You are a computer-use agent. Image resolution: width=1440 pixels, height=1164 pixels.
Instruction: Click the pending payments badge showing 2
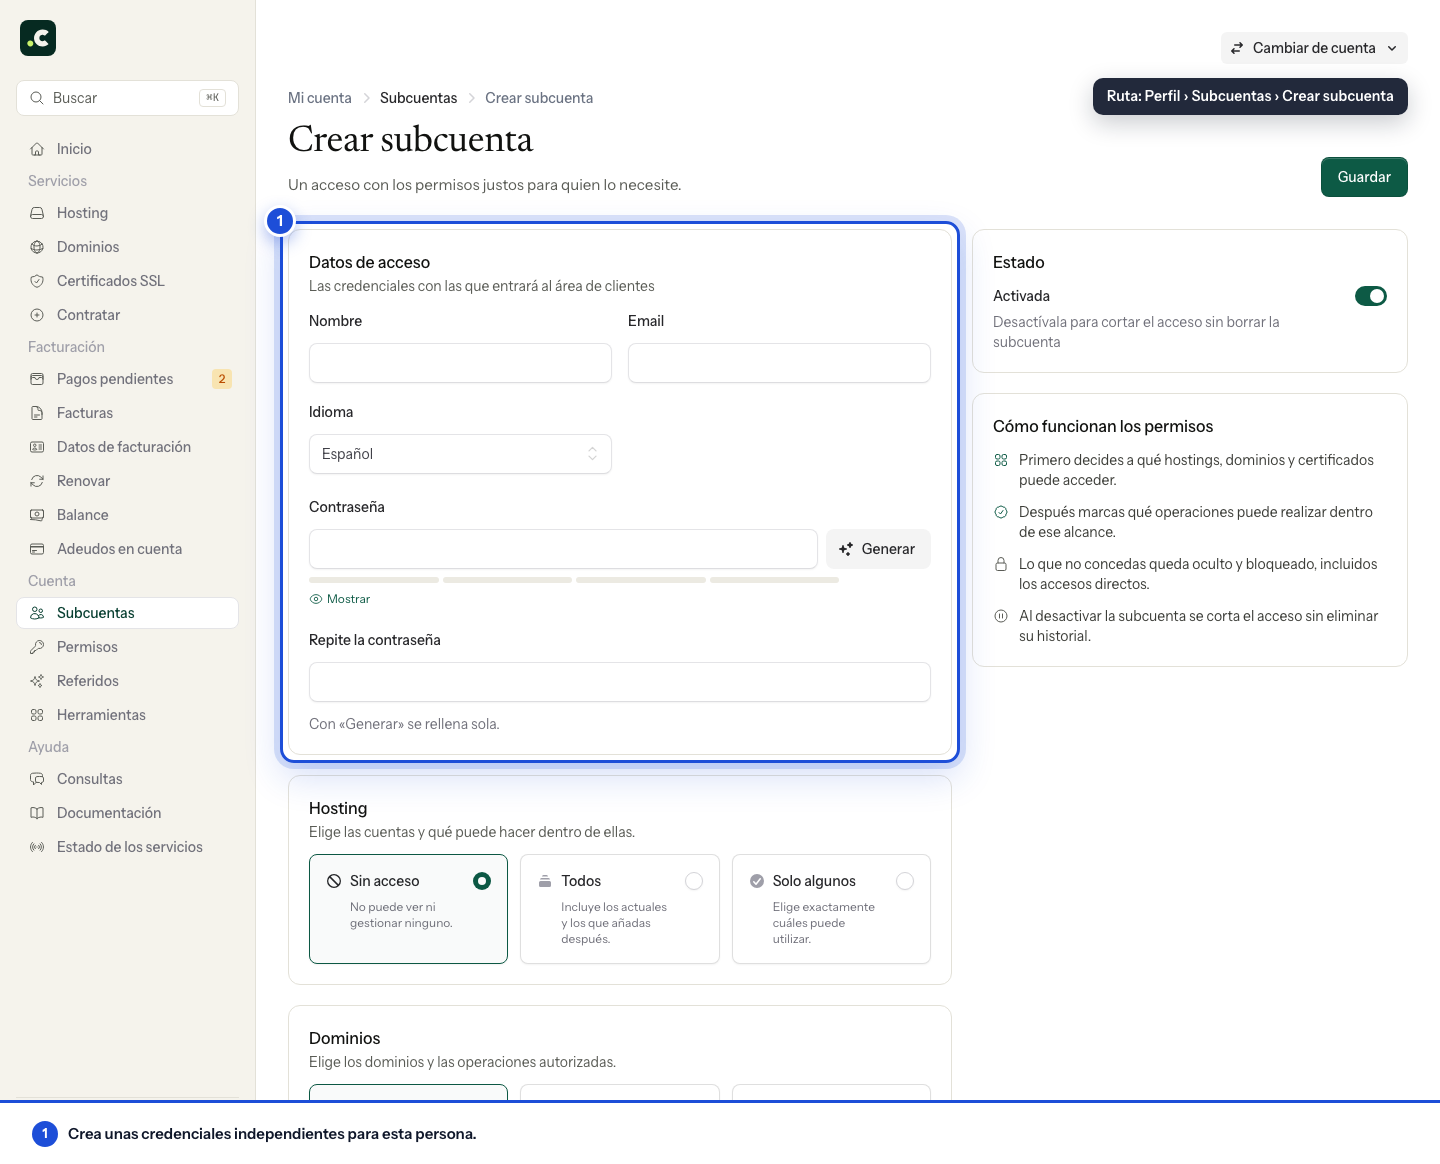click(222, 379)
